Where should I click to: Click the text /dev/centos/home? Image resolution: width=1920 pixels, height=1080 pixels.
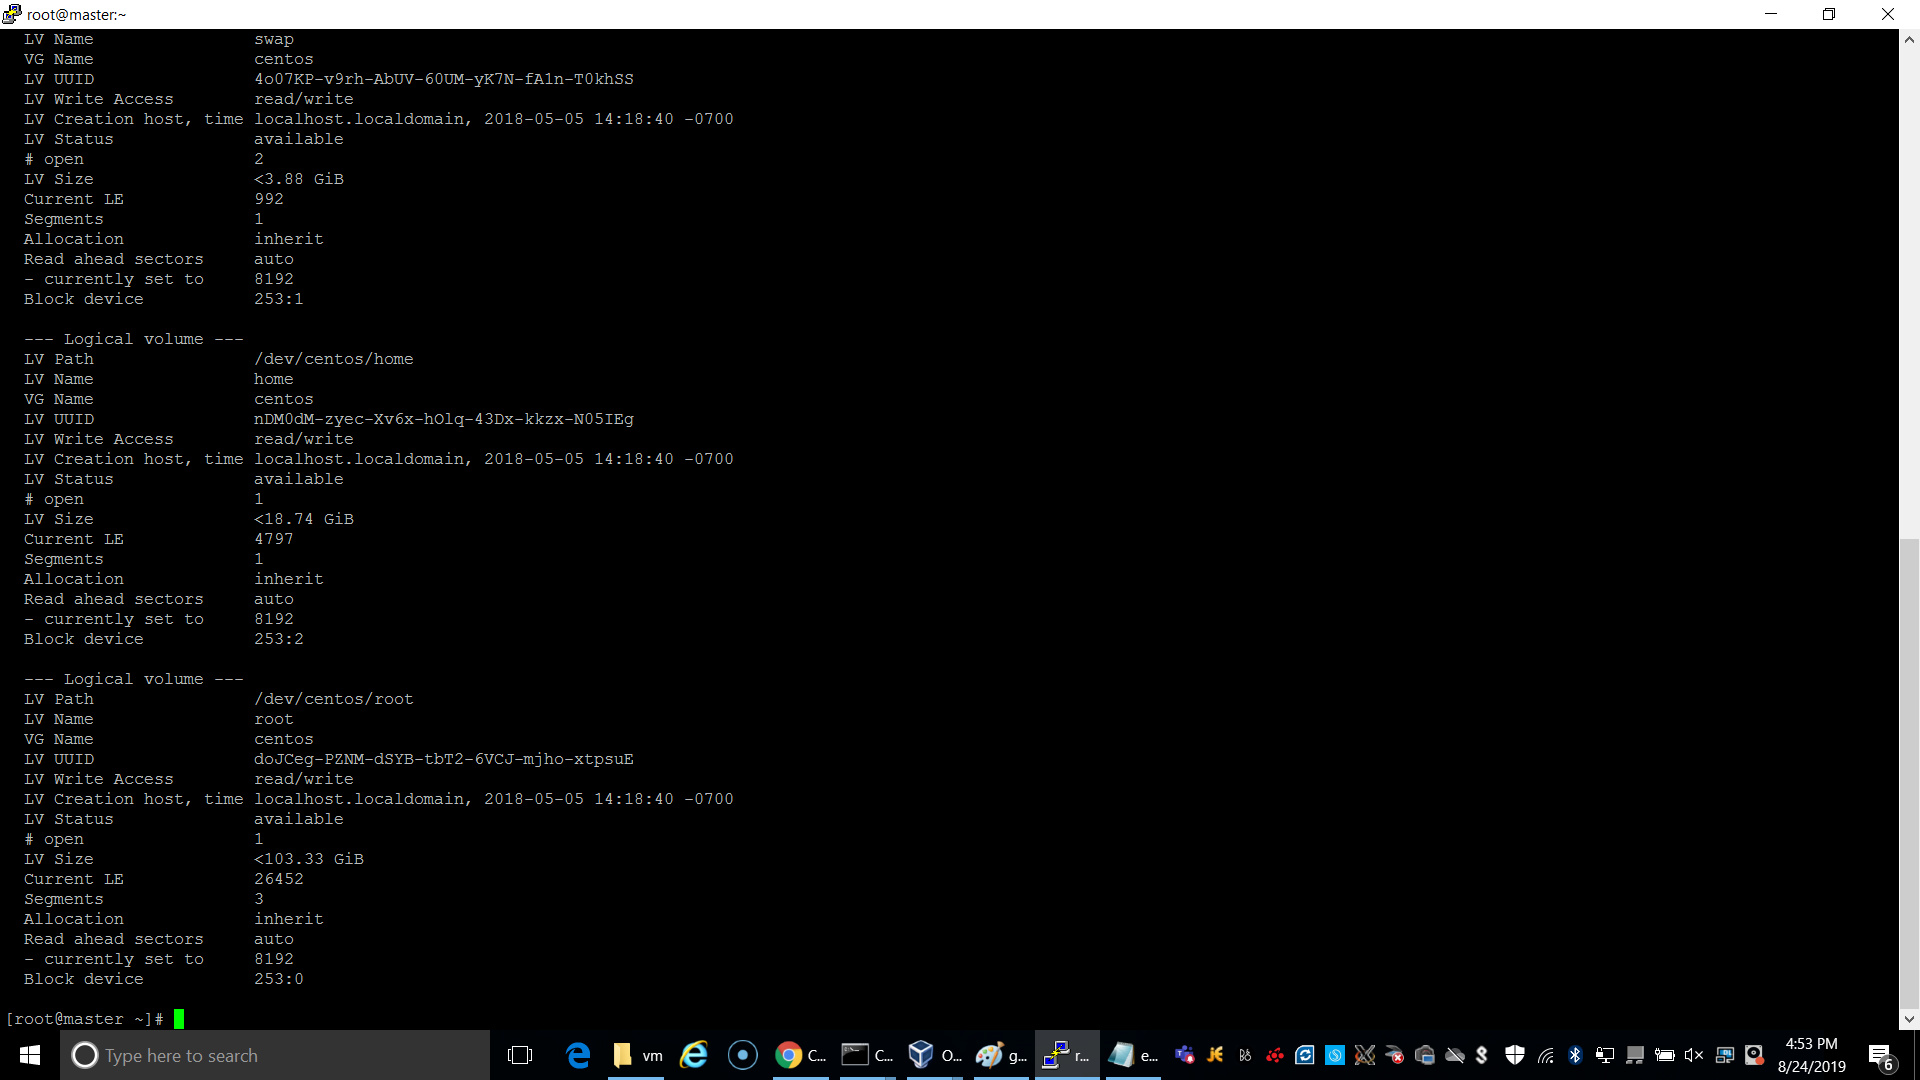pyautogui.click(x=333, y=359)
